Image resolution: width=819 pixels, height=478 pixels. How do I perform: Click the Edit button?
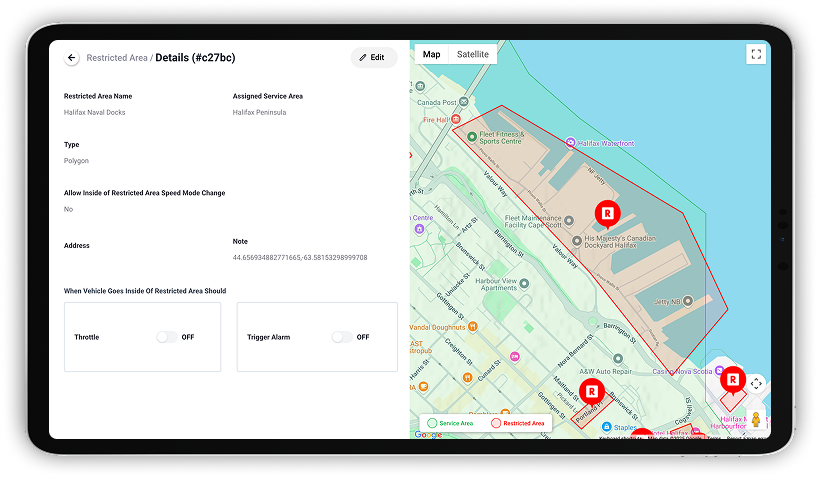(x=372, y=57)
